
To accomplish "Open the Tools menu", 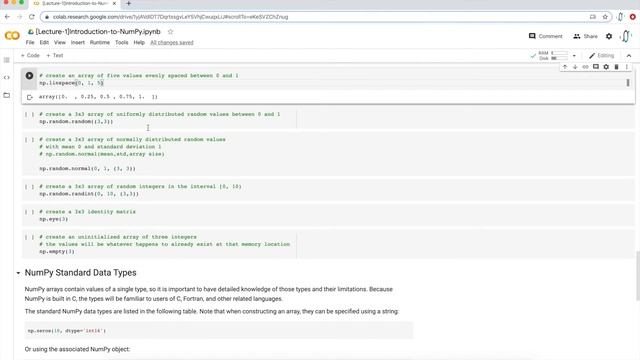I will click(121, 42).
